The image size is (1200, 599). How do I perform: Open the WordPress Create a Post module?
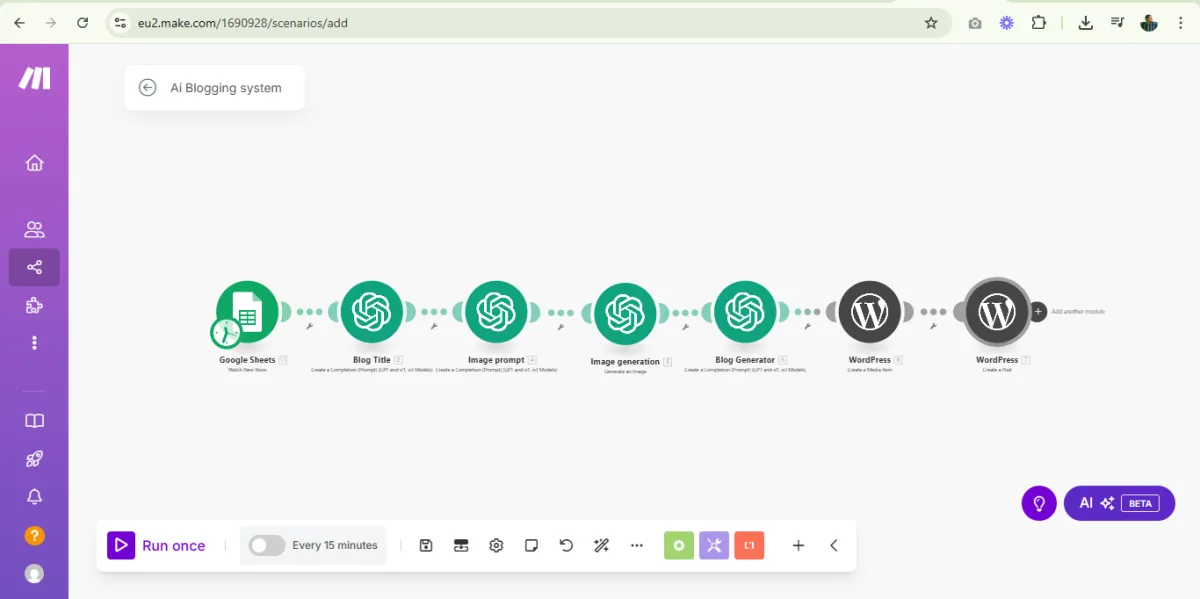tap(996, 312)
